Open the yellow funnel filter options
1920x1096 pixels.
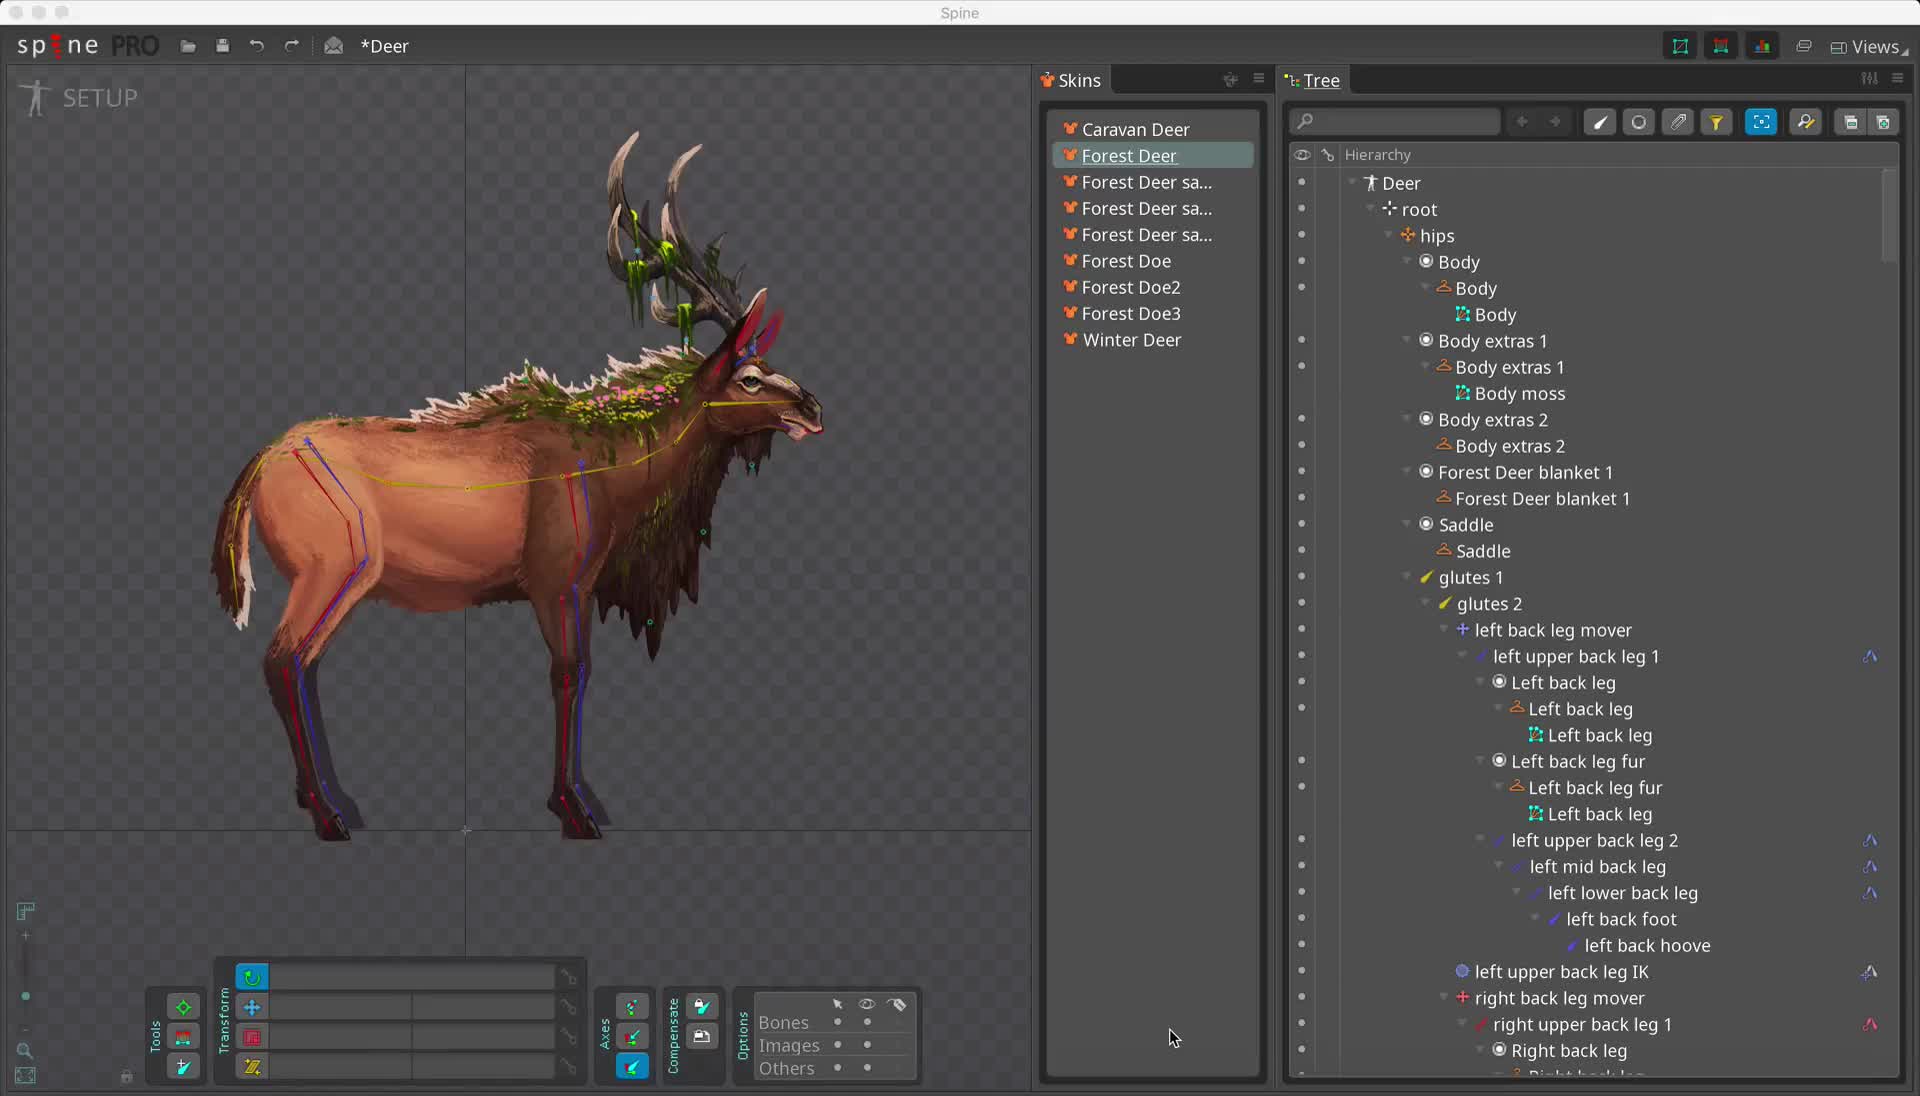(1717, 122)
